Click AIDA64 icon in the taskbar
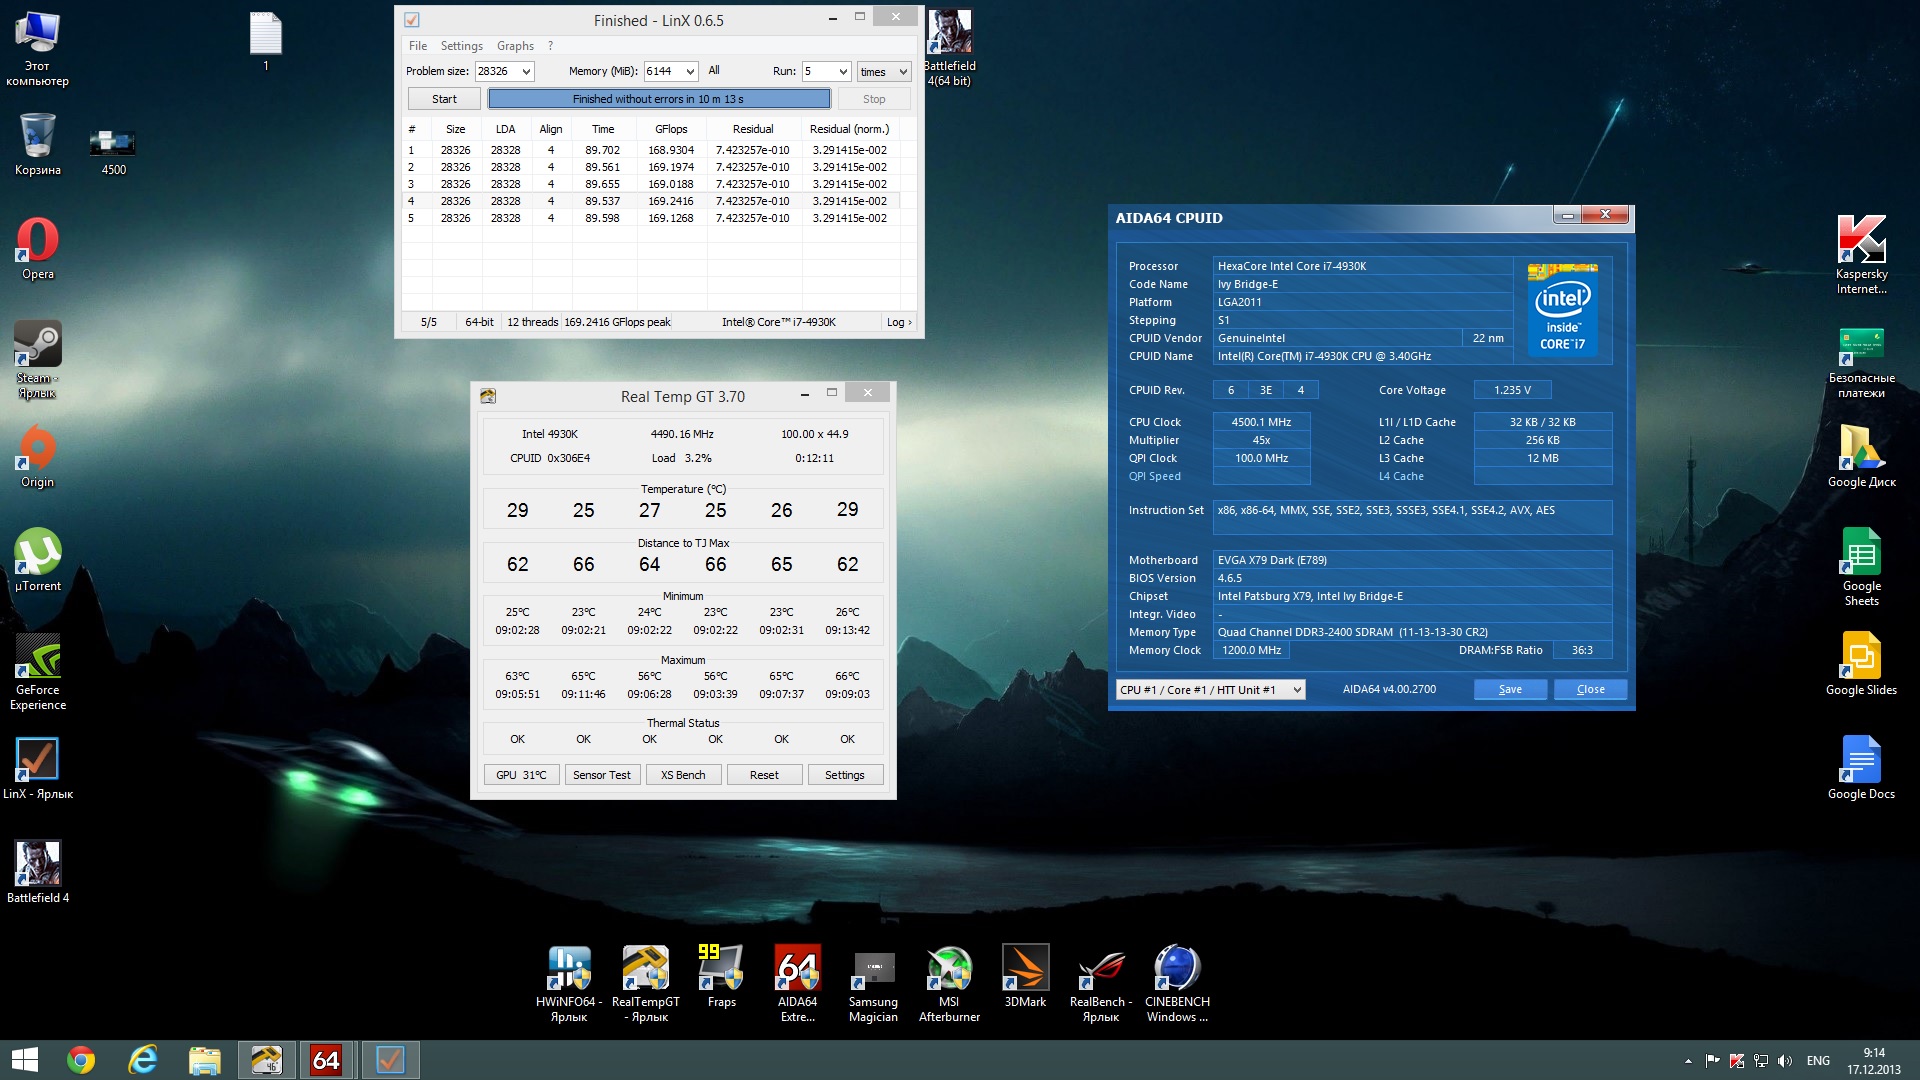This screenshot has width=1920, height=1080. pos(326,1060)
